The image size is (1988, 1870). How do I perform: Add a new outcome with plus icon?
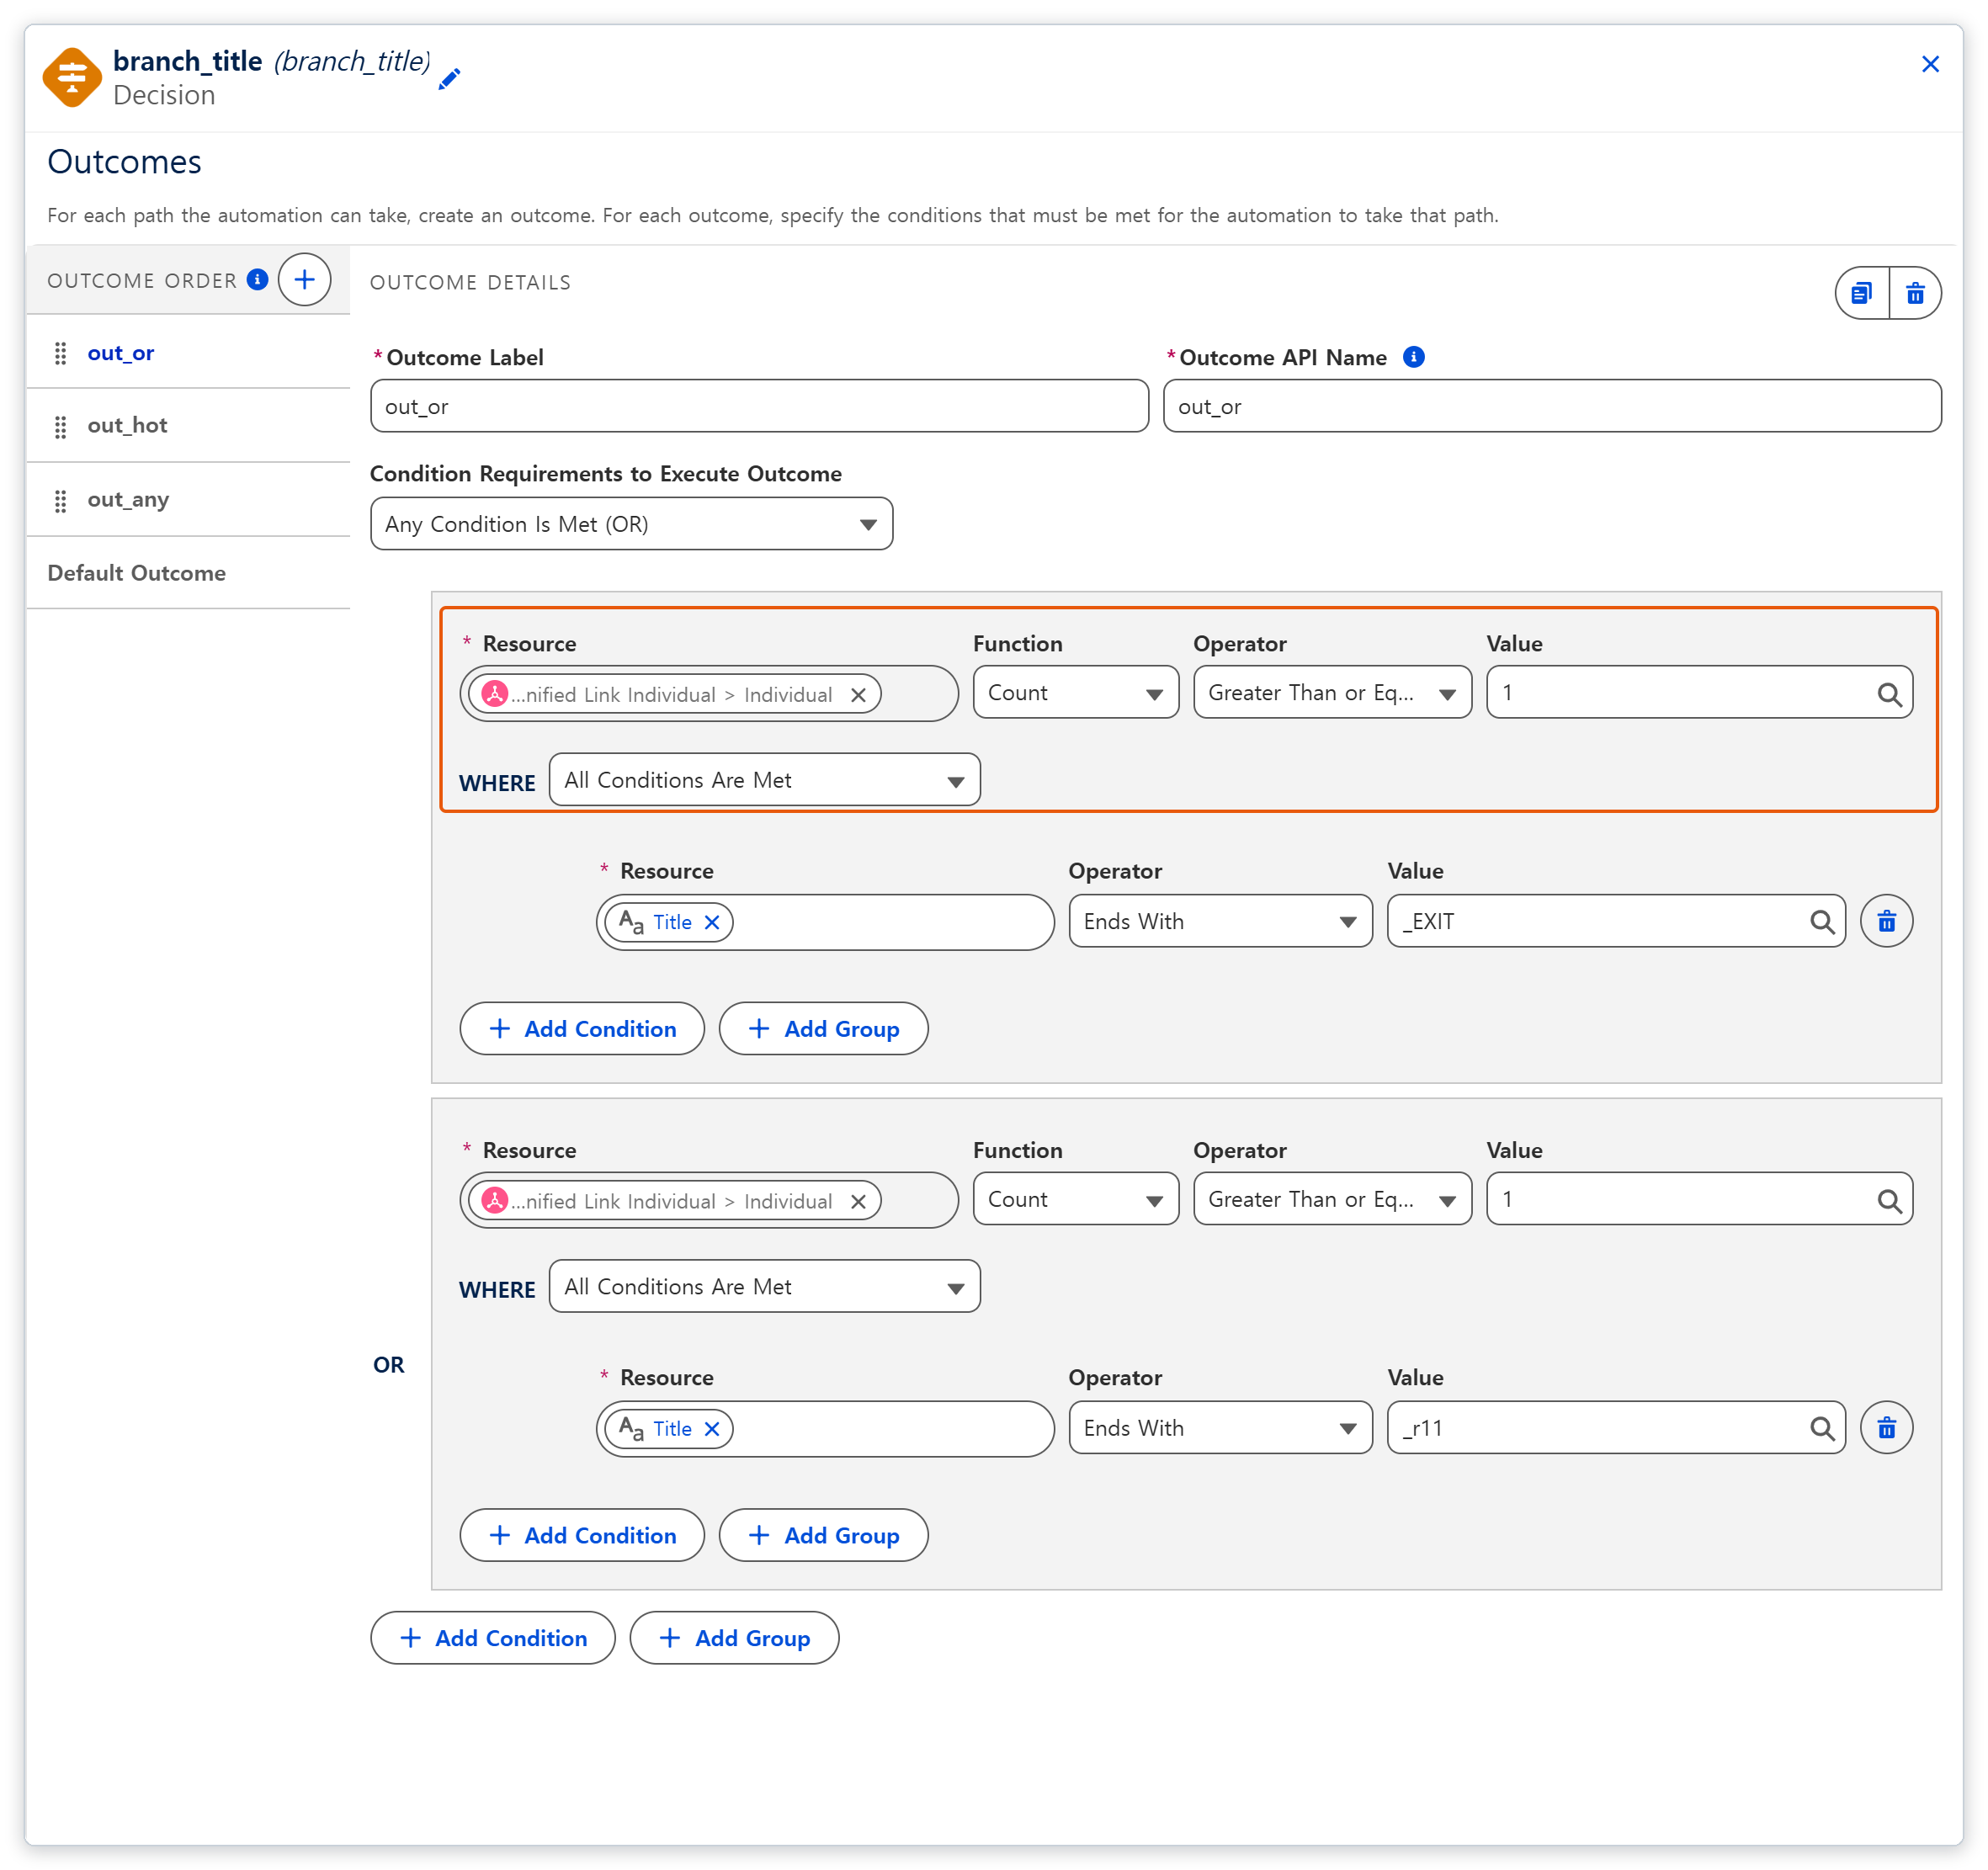coord(304,279)
